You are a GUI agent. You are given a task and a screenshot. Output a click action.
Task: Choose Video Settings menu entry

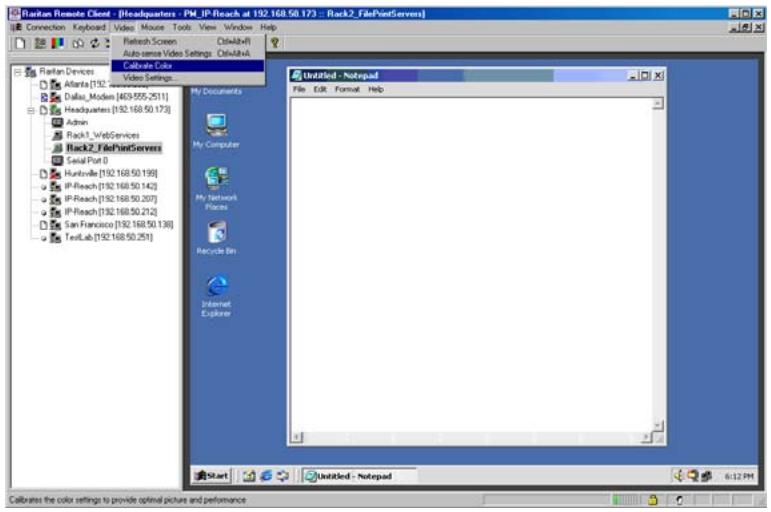[x=188, y=78]
